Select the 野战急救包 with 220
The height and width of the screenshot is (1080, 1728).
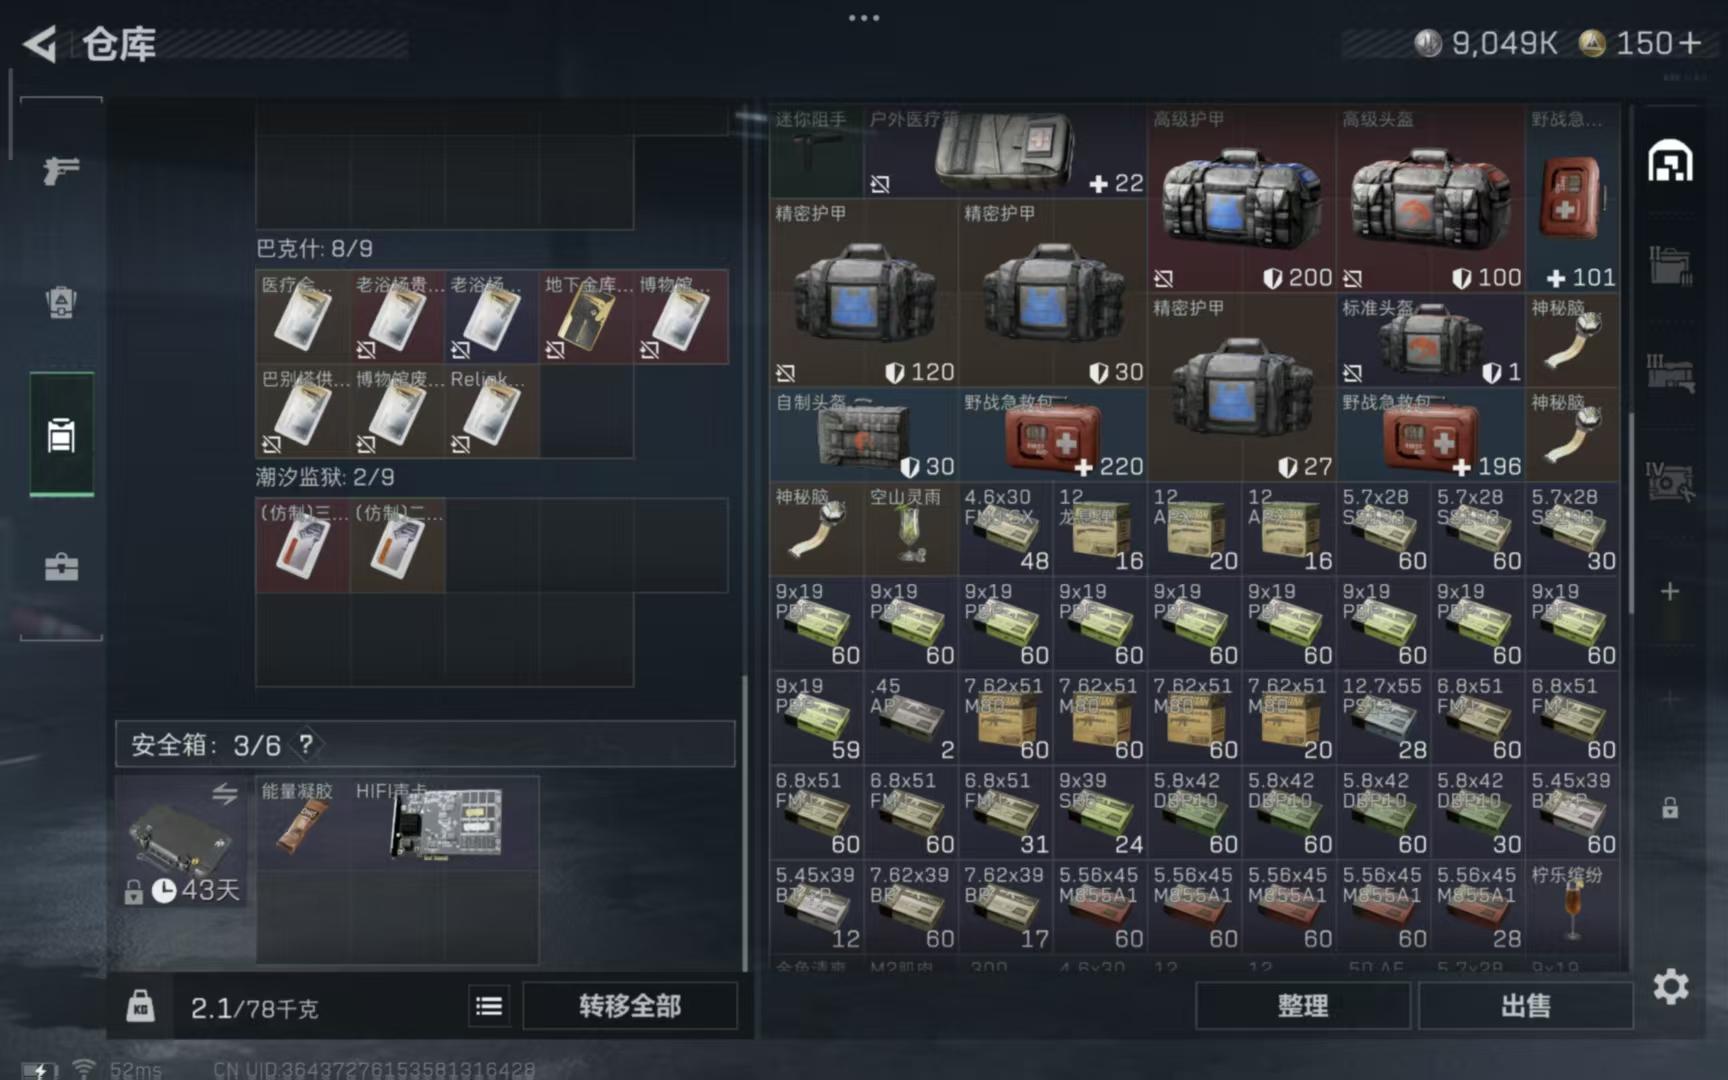pyautogui.click(x=1053, y=434)
